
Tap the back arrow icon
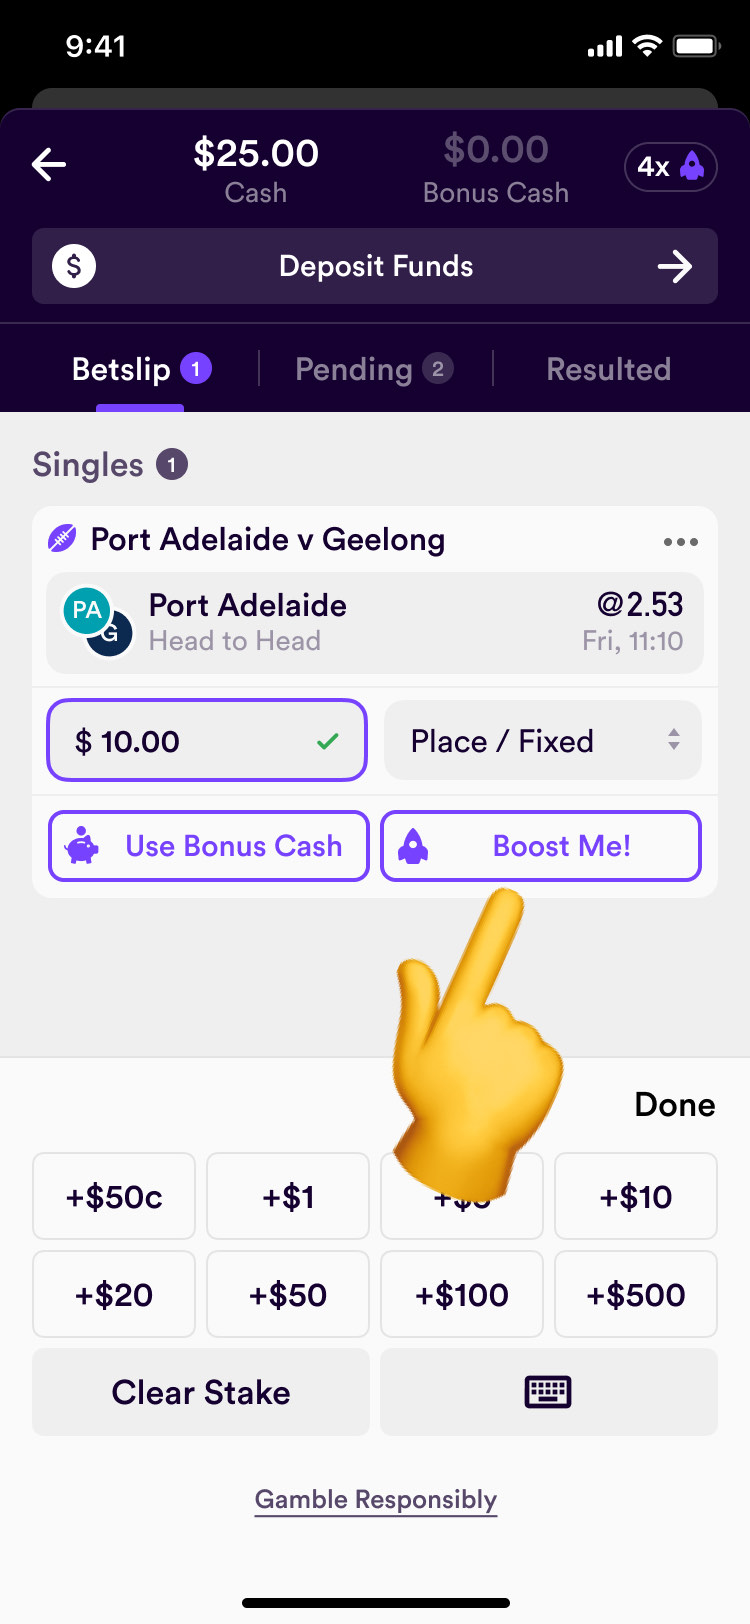click(x=49, y=165)
